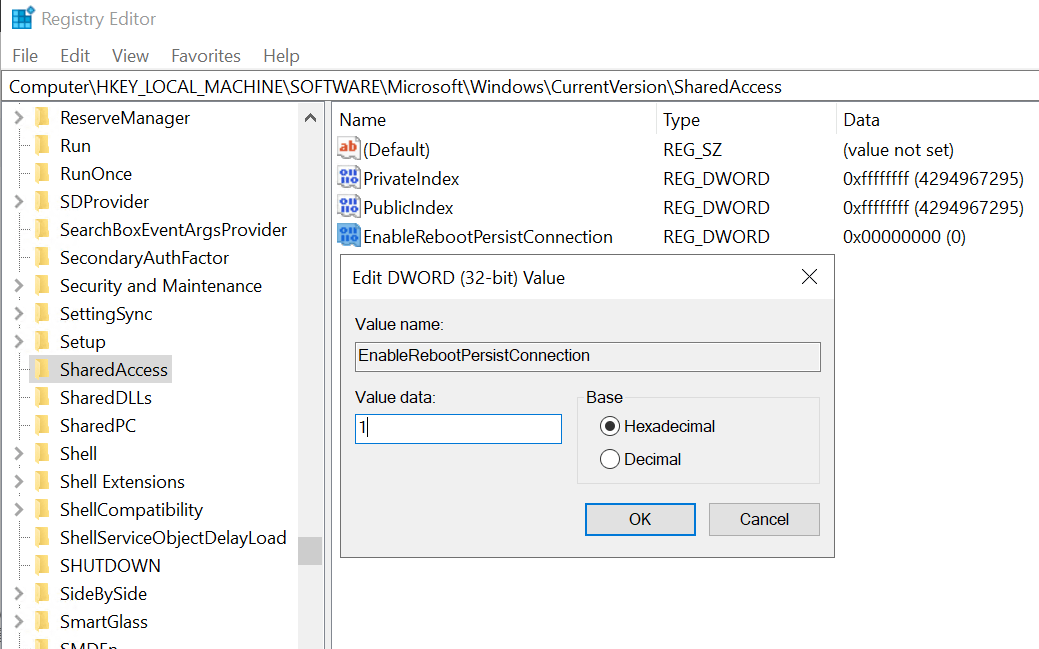1039x649 pixels.
Task: Select the RunOnce tree label
Action: click(x=96, y=174)
